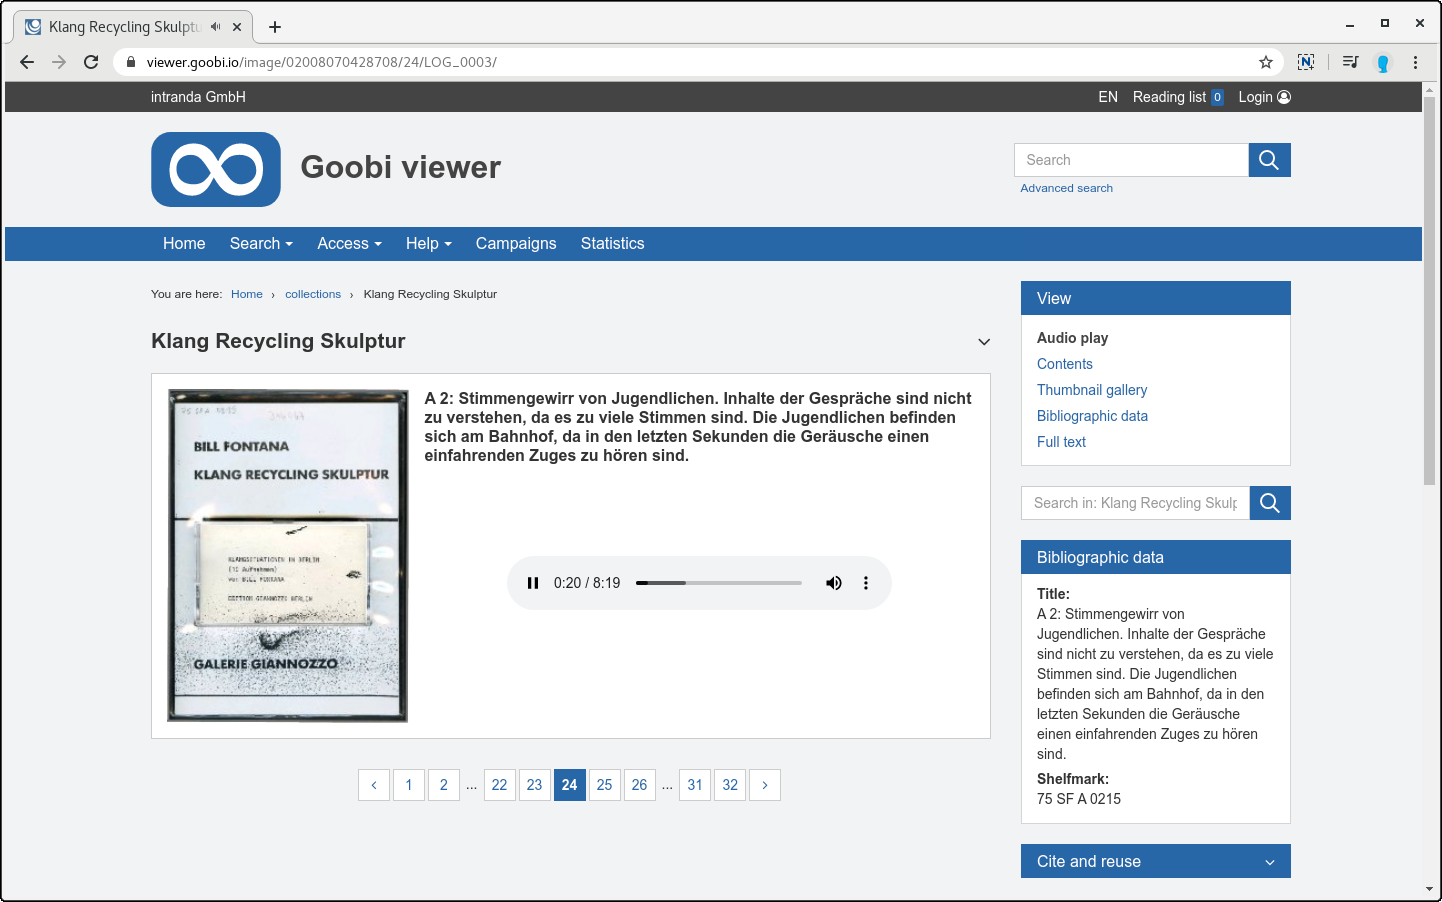Open the Access dropdown menu
The width and height of the screenshot is (1442, 902).
click(349, 244)
